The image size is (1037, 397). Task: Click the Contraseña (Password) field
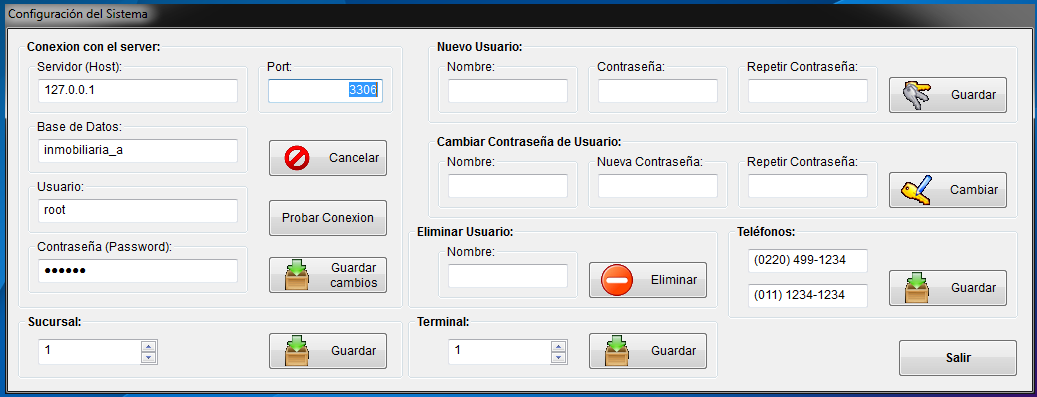click(x=138, y=271)
